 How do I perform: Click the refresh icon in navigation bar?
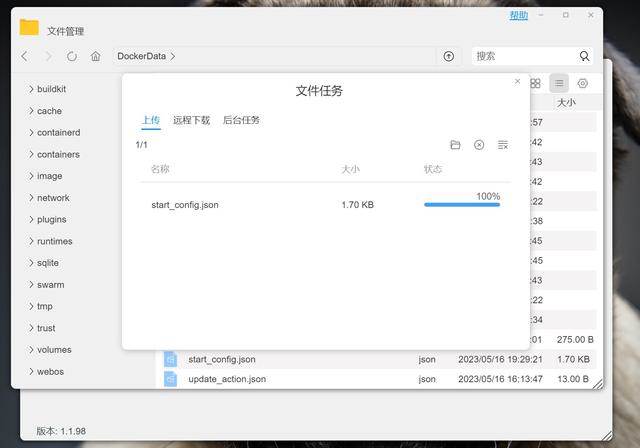72,56
